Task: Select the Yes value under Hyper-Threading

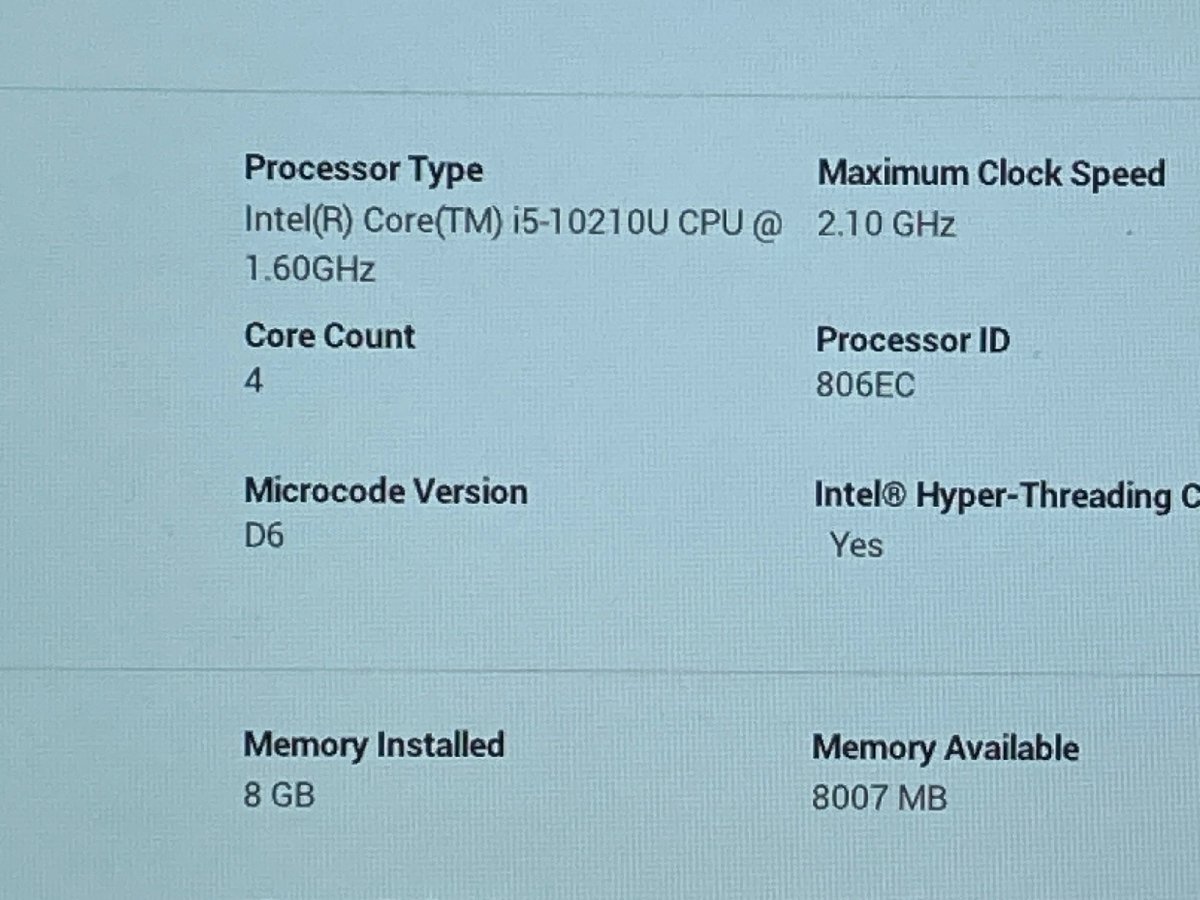Action: pos(856,545)
